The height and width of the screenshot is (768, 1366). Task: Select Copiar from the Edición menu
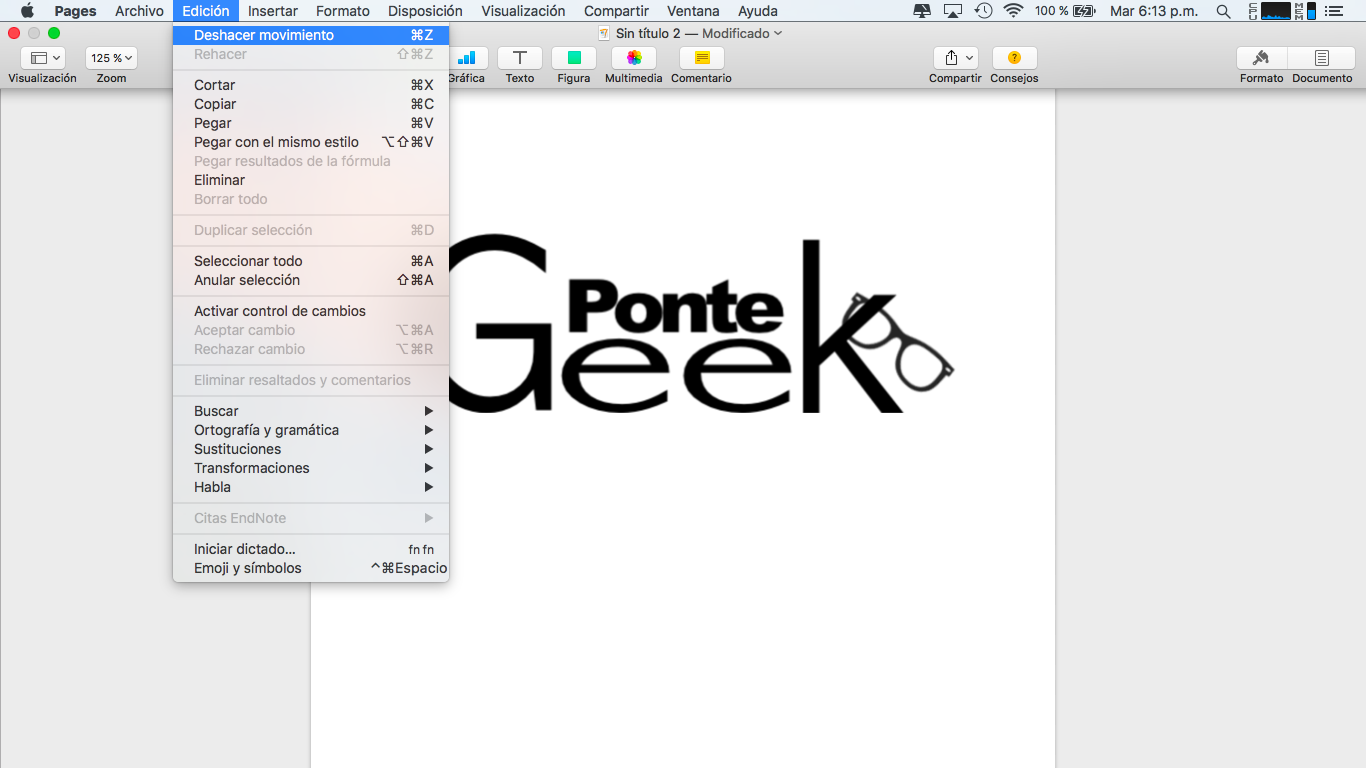pos(311,104)
